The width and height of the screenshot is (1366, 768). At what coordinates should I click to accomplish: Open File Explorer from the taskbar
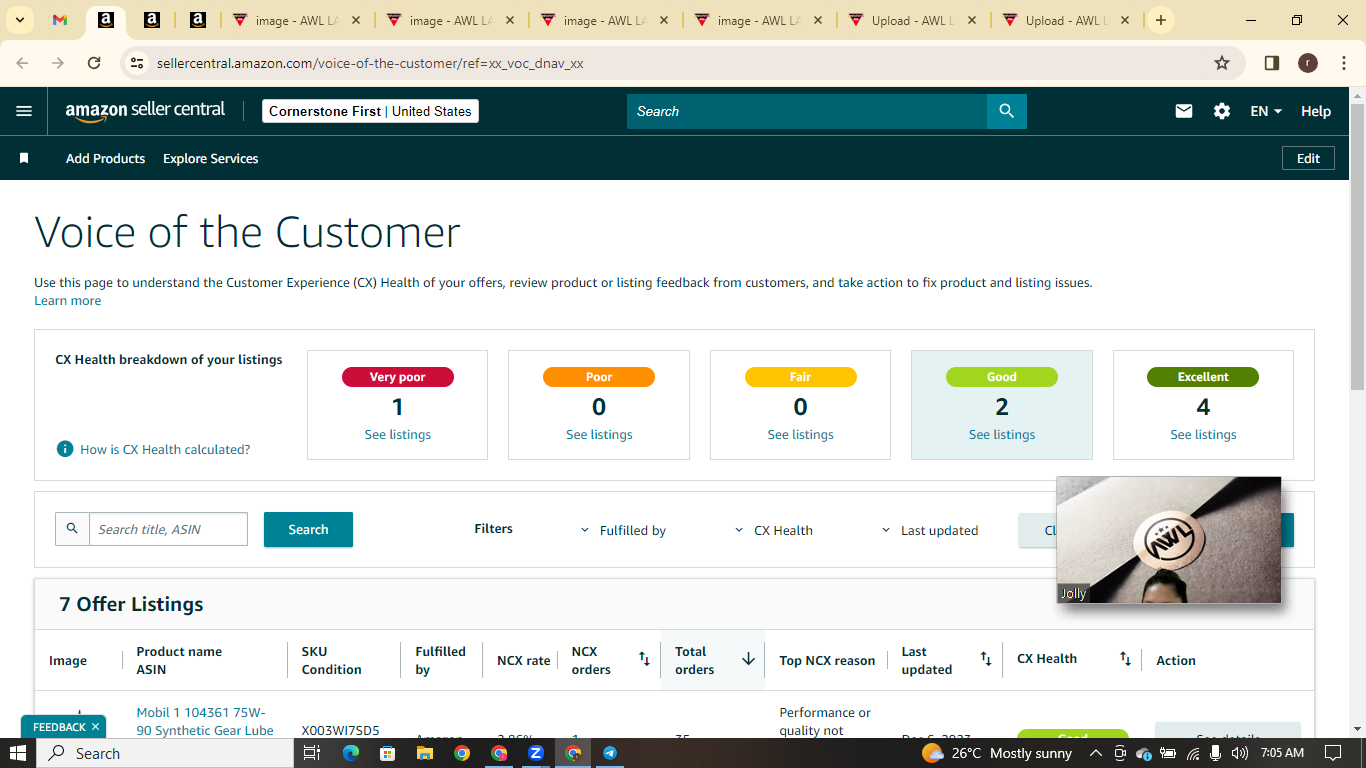pyautogui.click(x=424, y=753)
